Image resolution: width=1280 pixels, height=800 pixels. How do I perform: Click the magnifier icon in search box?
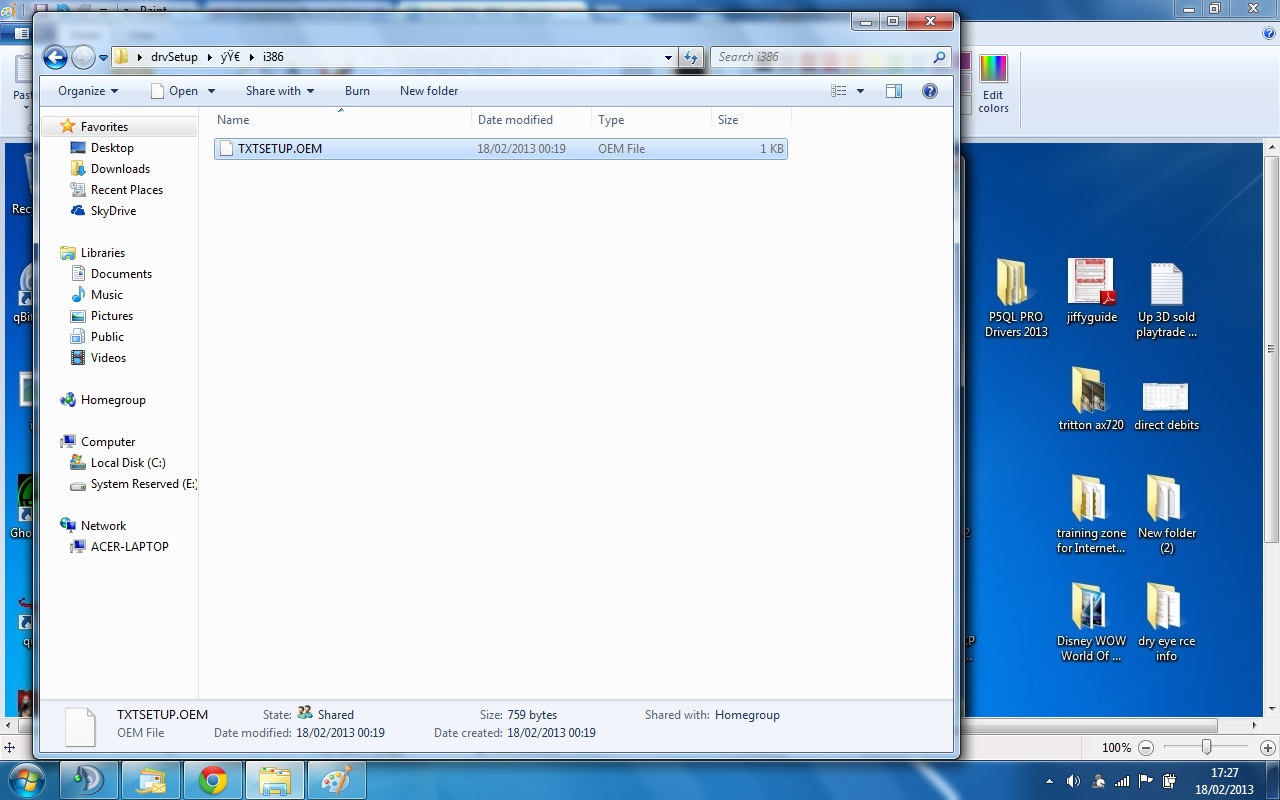point(939,57)
